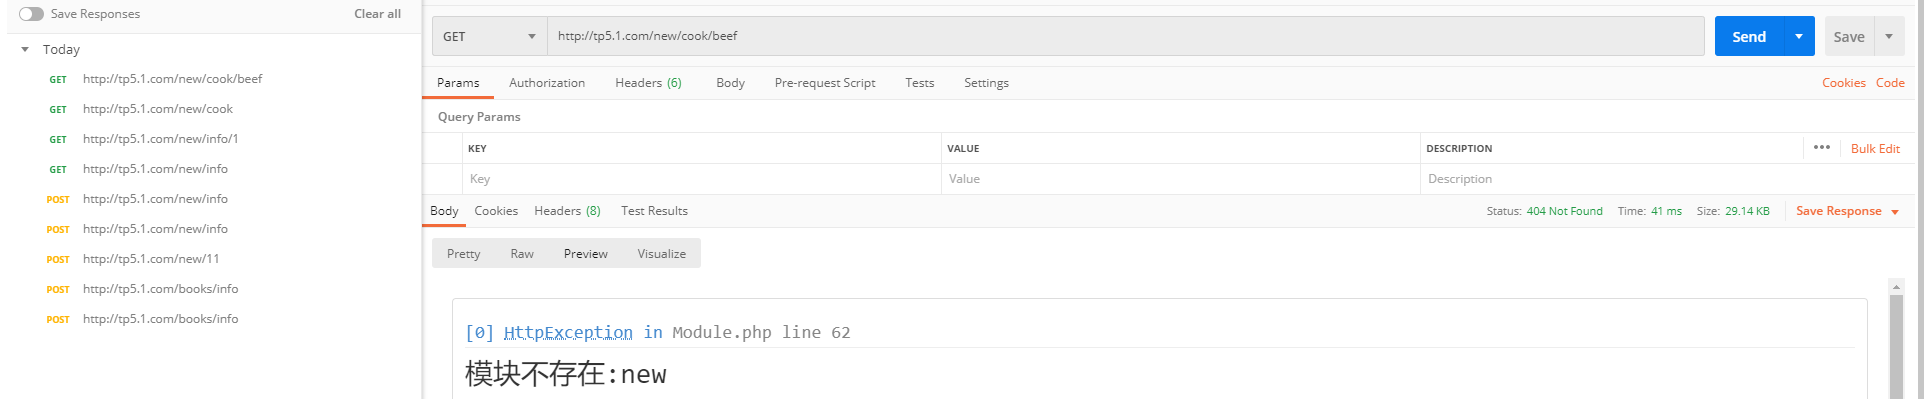Select history request new/info/1
The height and width of the screenshot is (399, 1927).
(x=160, y=139)
